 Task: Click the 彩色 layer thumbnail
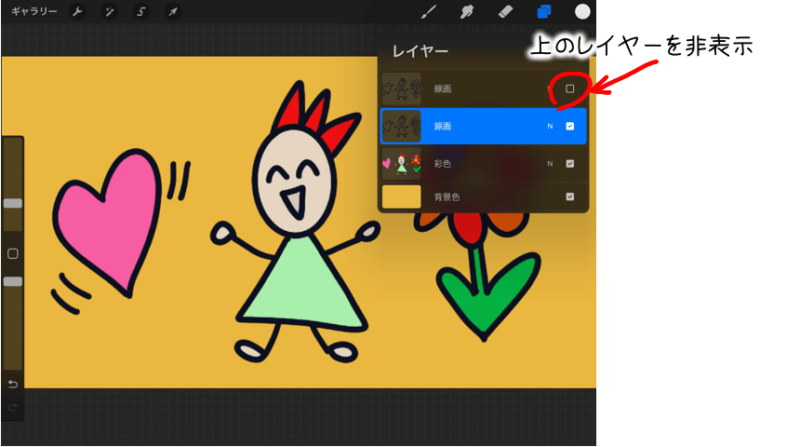[402, 164]
